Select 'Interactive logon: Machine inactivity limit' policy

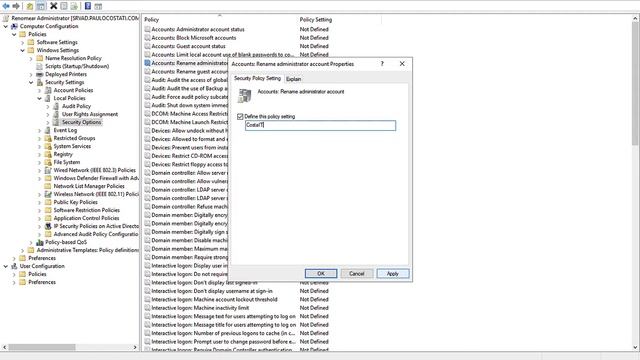pyautogui.click(x=200, y=308)
